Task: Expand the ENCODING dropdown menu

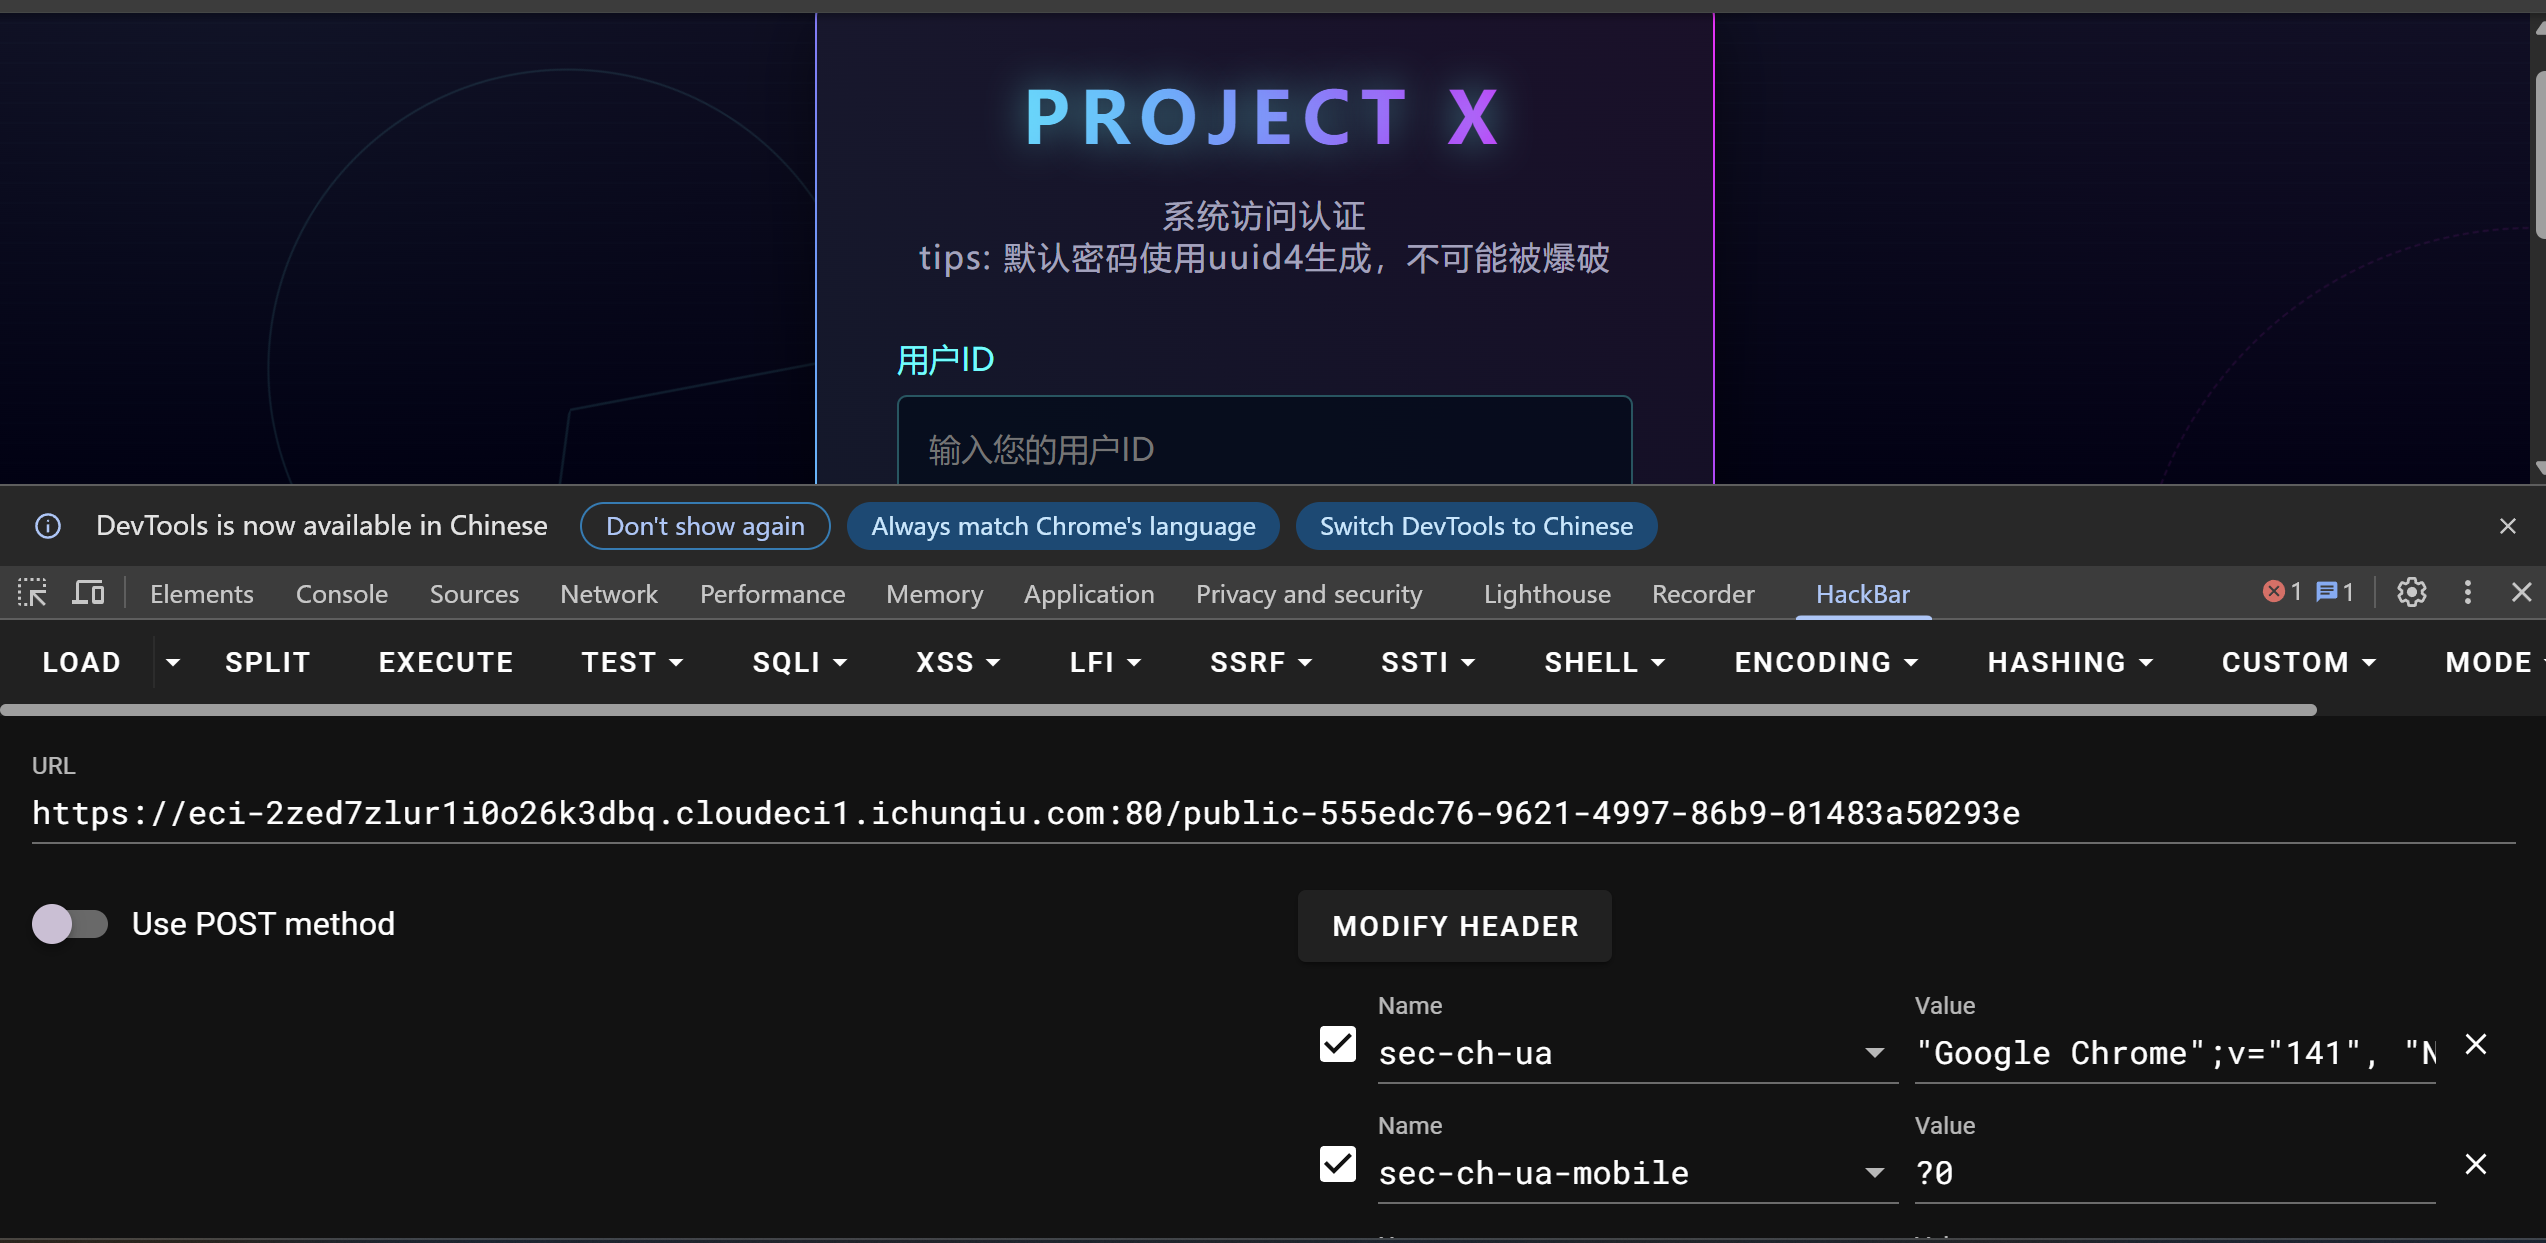Action: [1825, 663]
